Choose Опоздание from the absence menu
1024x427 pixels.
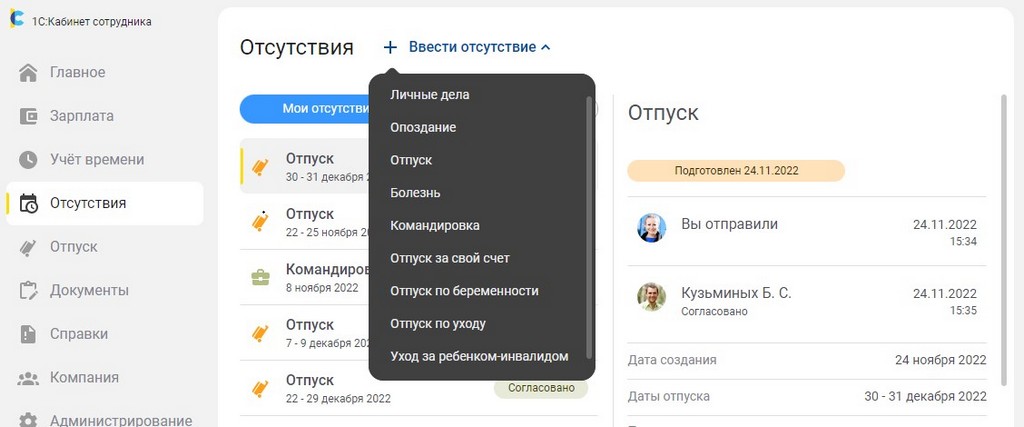pos(423,127)
